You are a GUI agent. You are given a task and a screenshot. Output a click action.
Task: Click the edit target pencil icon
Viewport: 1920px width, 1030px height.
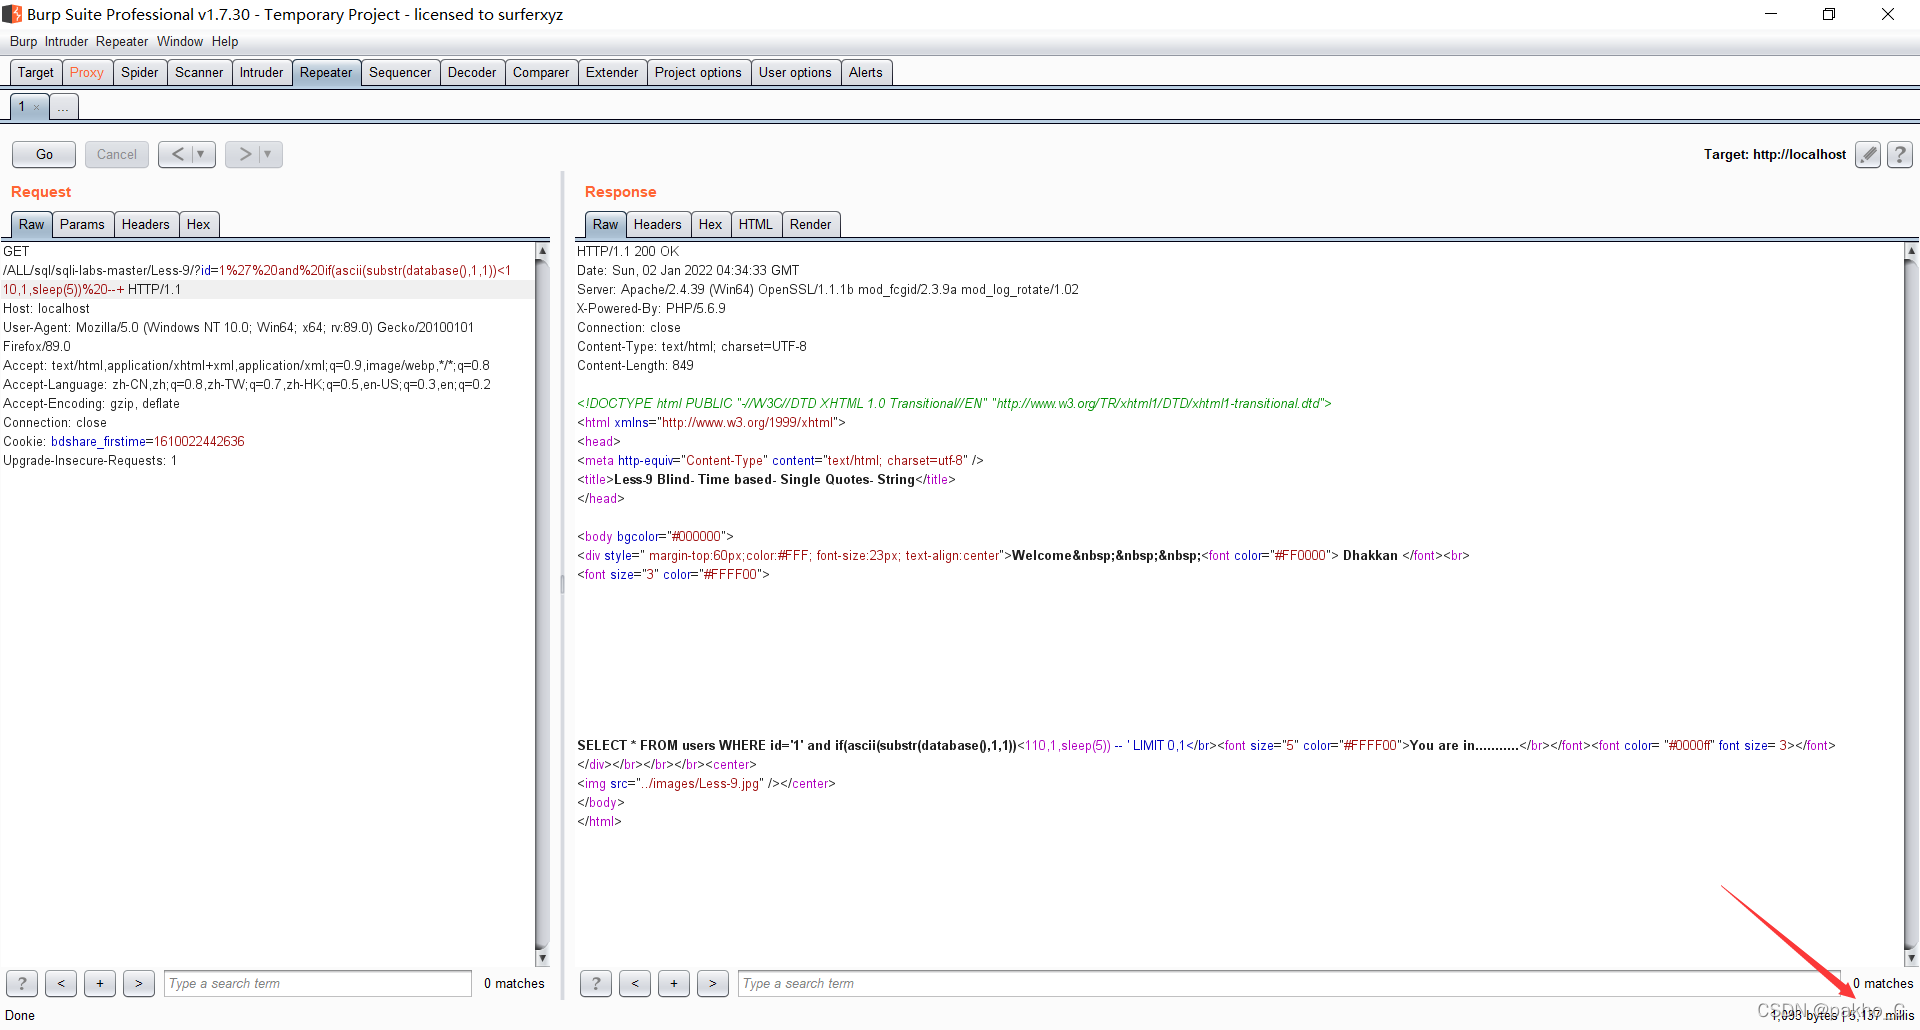click(x=1868, y=154)
